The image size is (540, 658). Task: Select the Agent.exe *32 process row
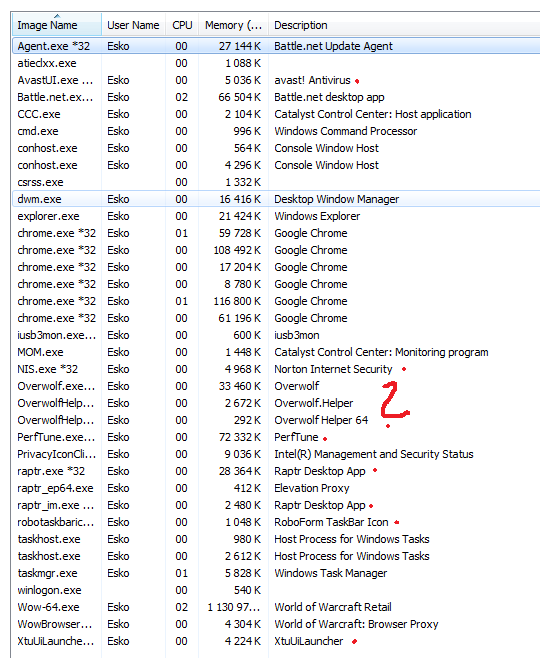276,46
